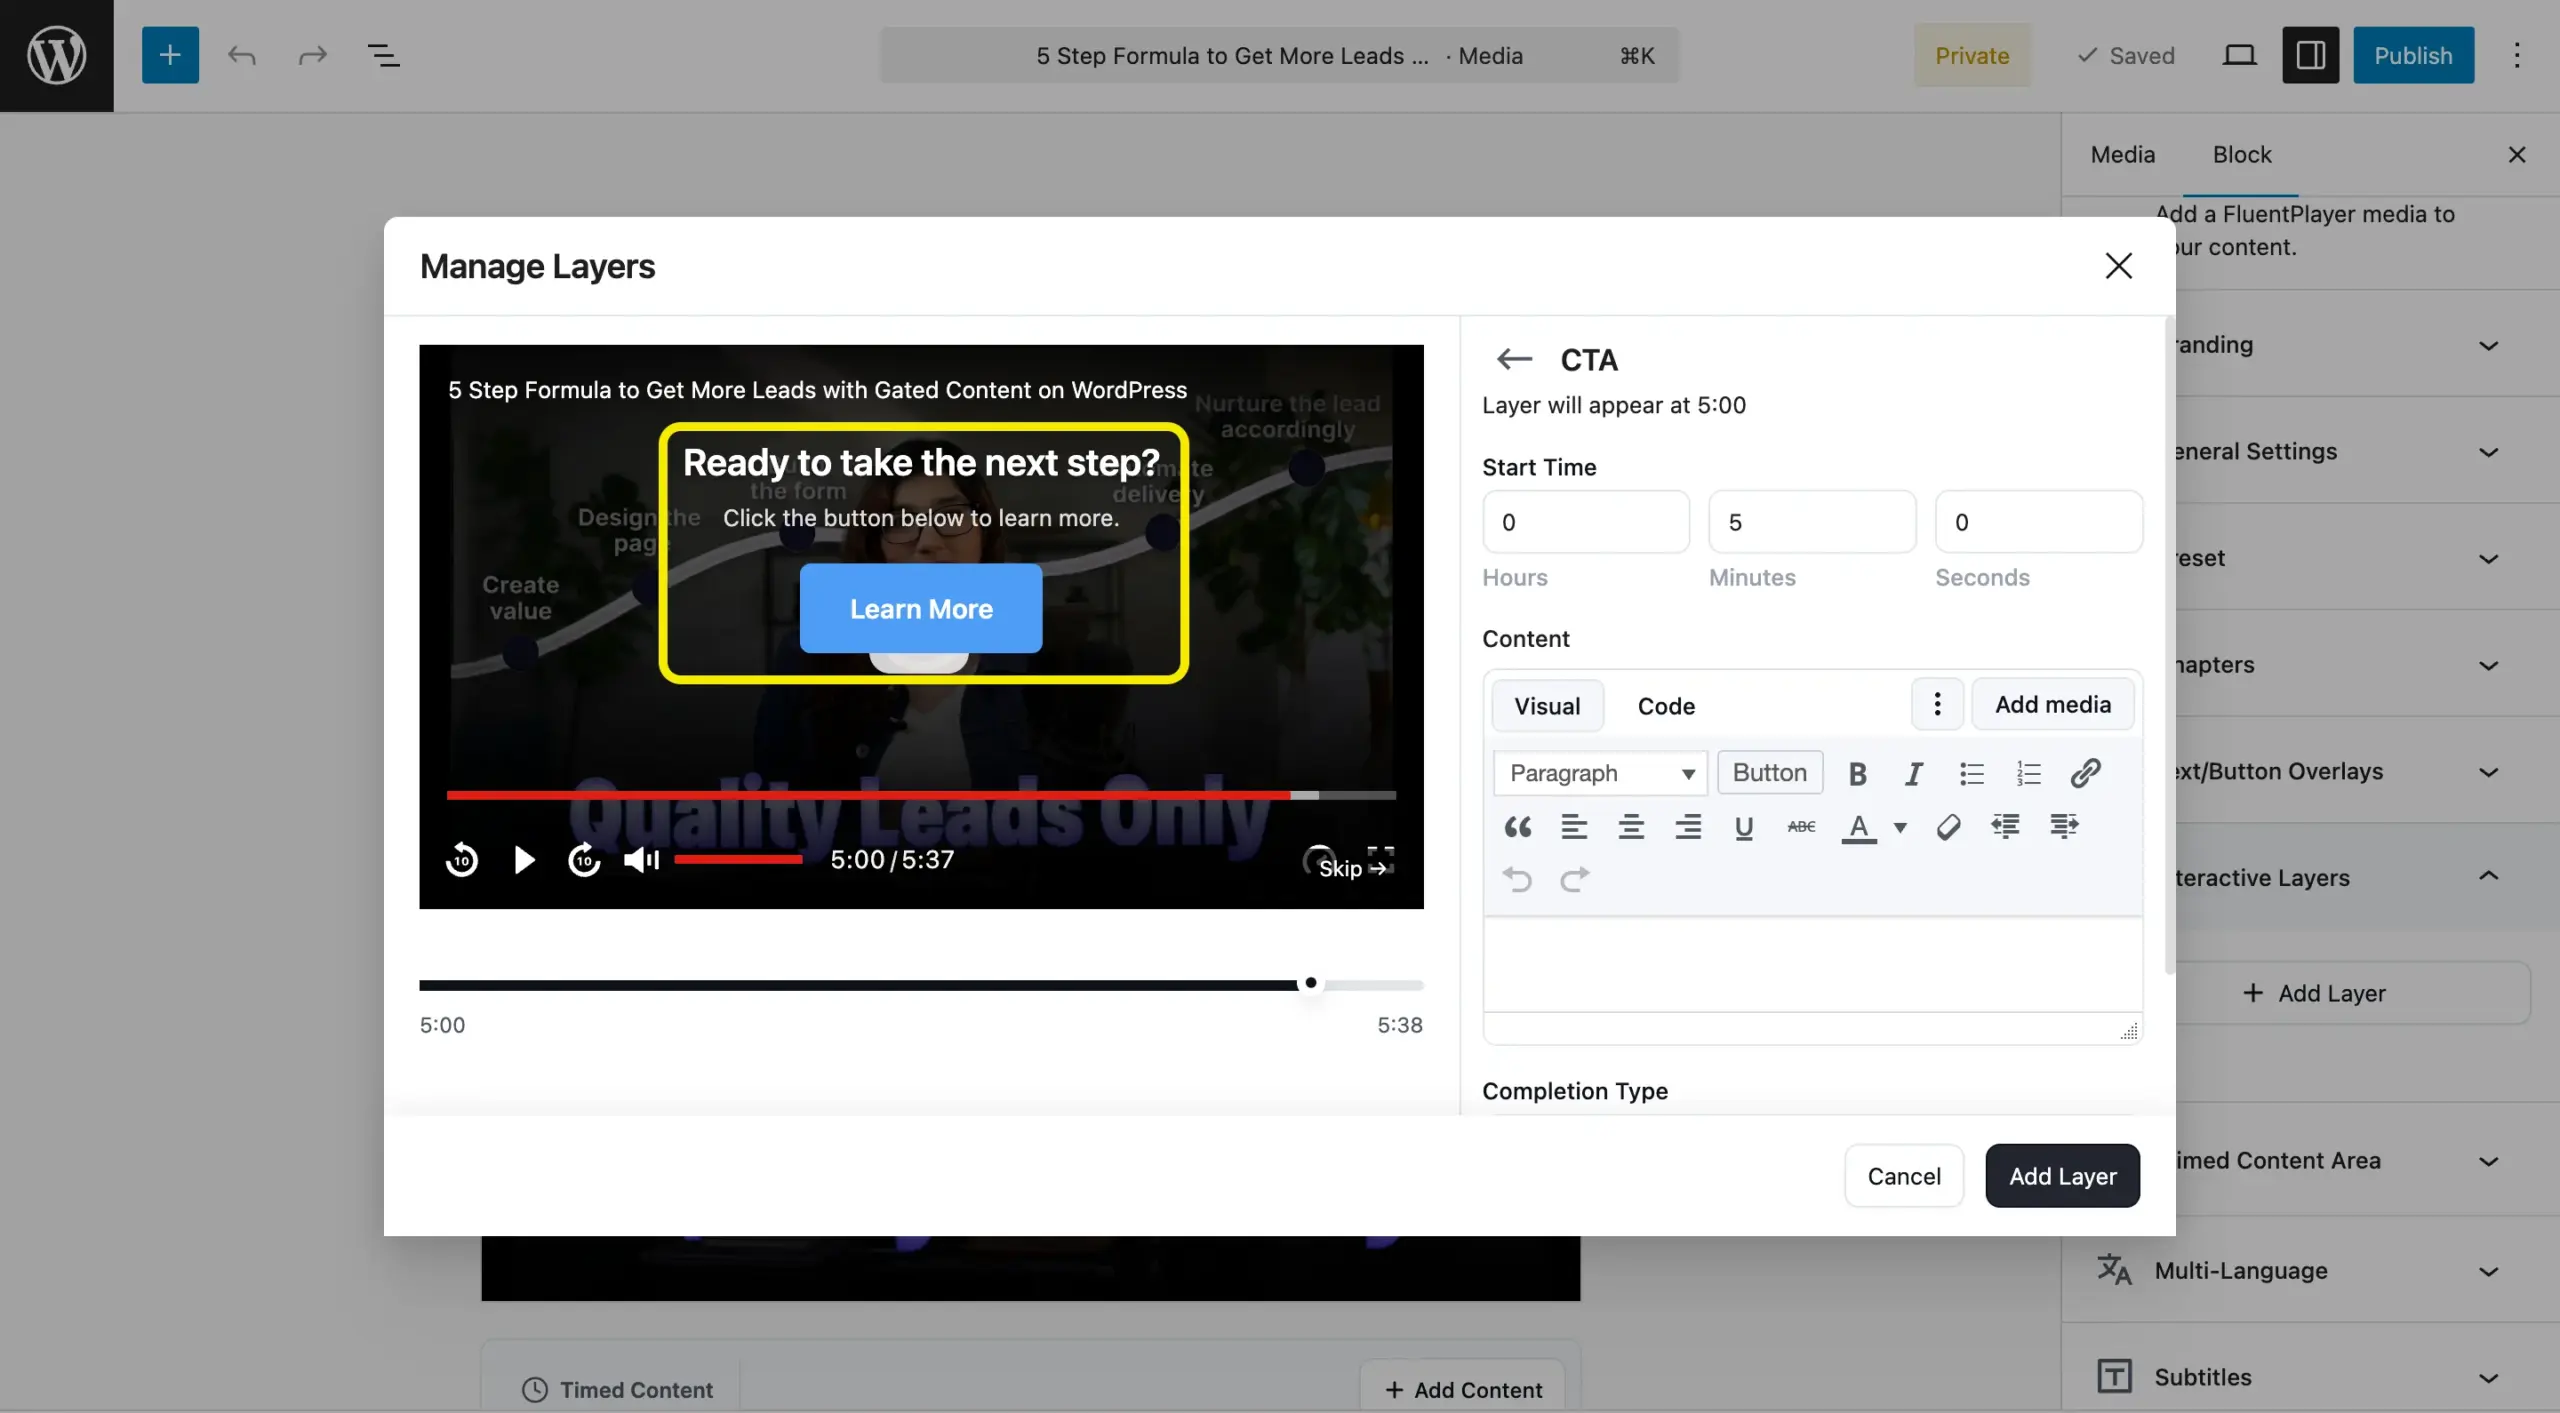The height and width of the screenshot is (1413, 2560).
Task: Toggle bold formatting
Action: point(1857,773)
